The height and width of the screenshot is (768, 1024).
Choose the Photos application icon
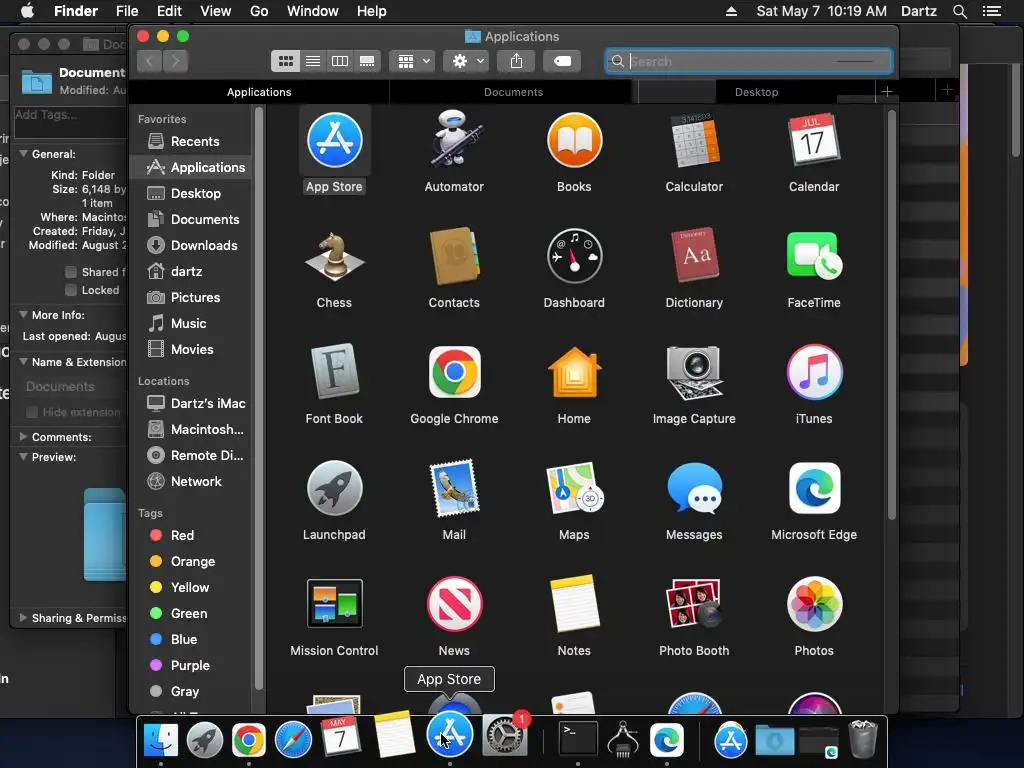coord(814,604)
